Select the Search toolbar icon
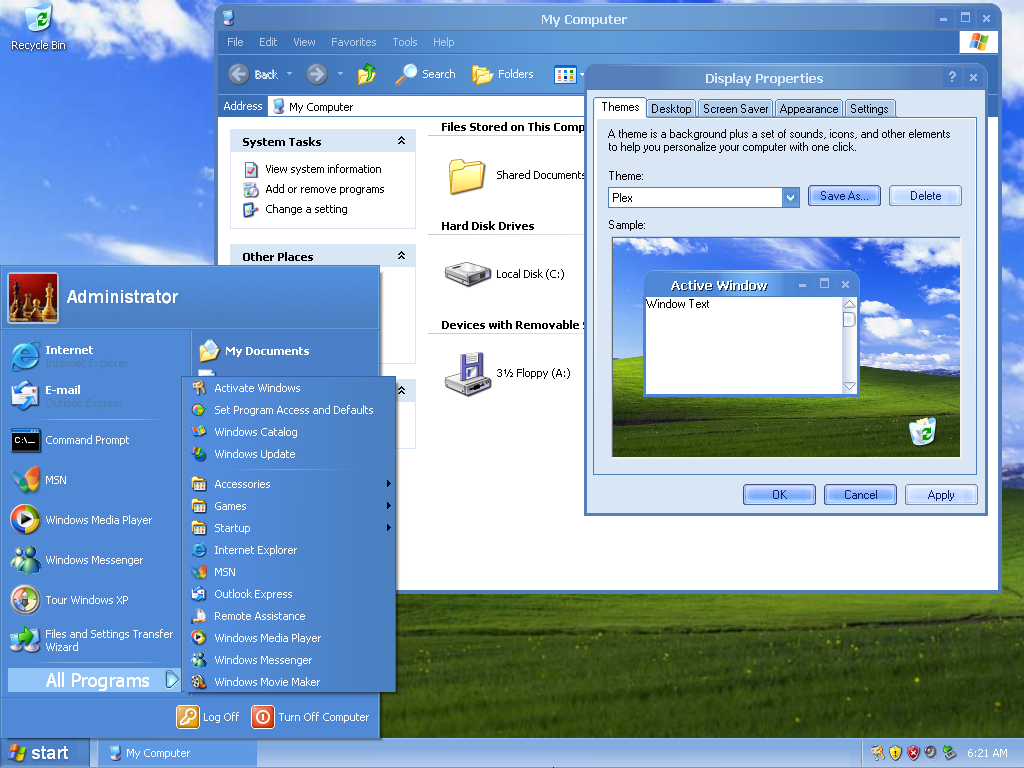The height and width of the screenshot is (768, 1024). [425, 74]
